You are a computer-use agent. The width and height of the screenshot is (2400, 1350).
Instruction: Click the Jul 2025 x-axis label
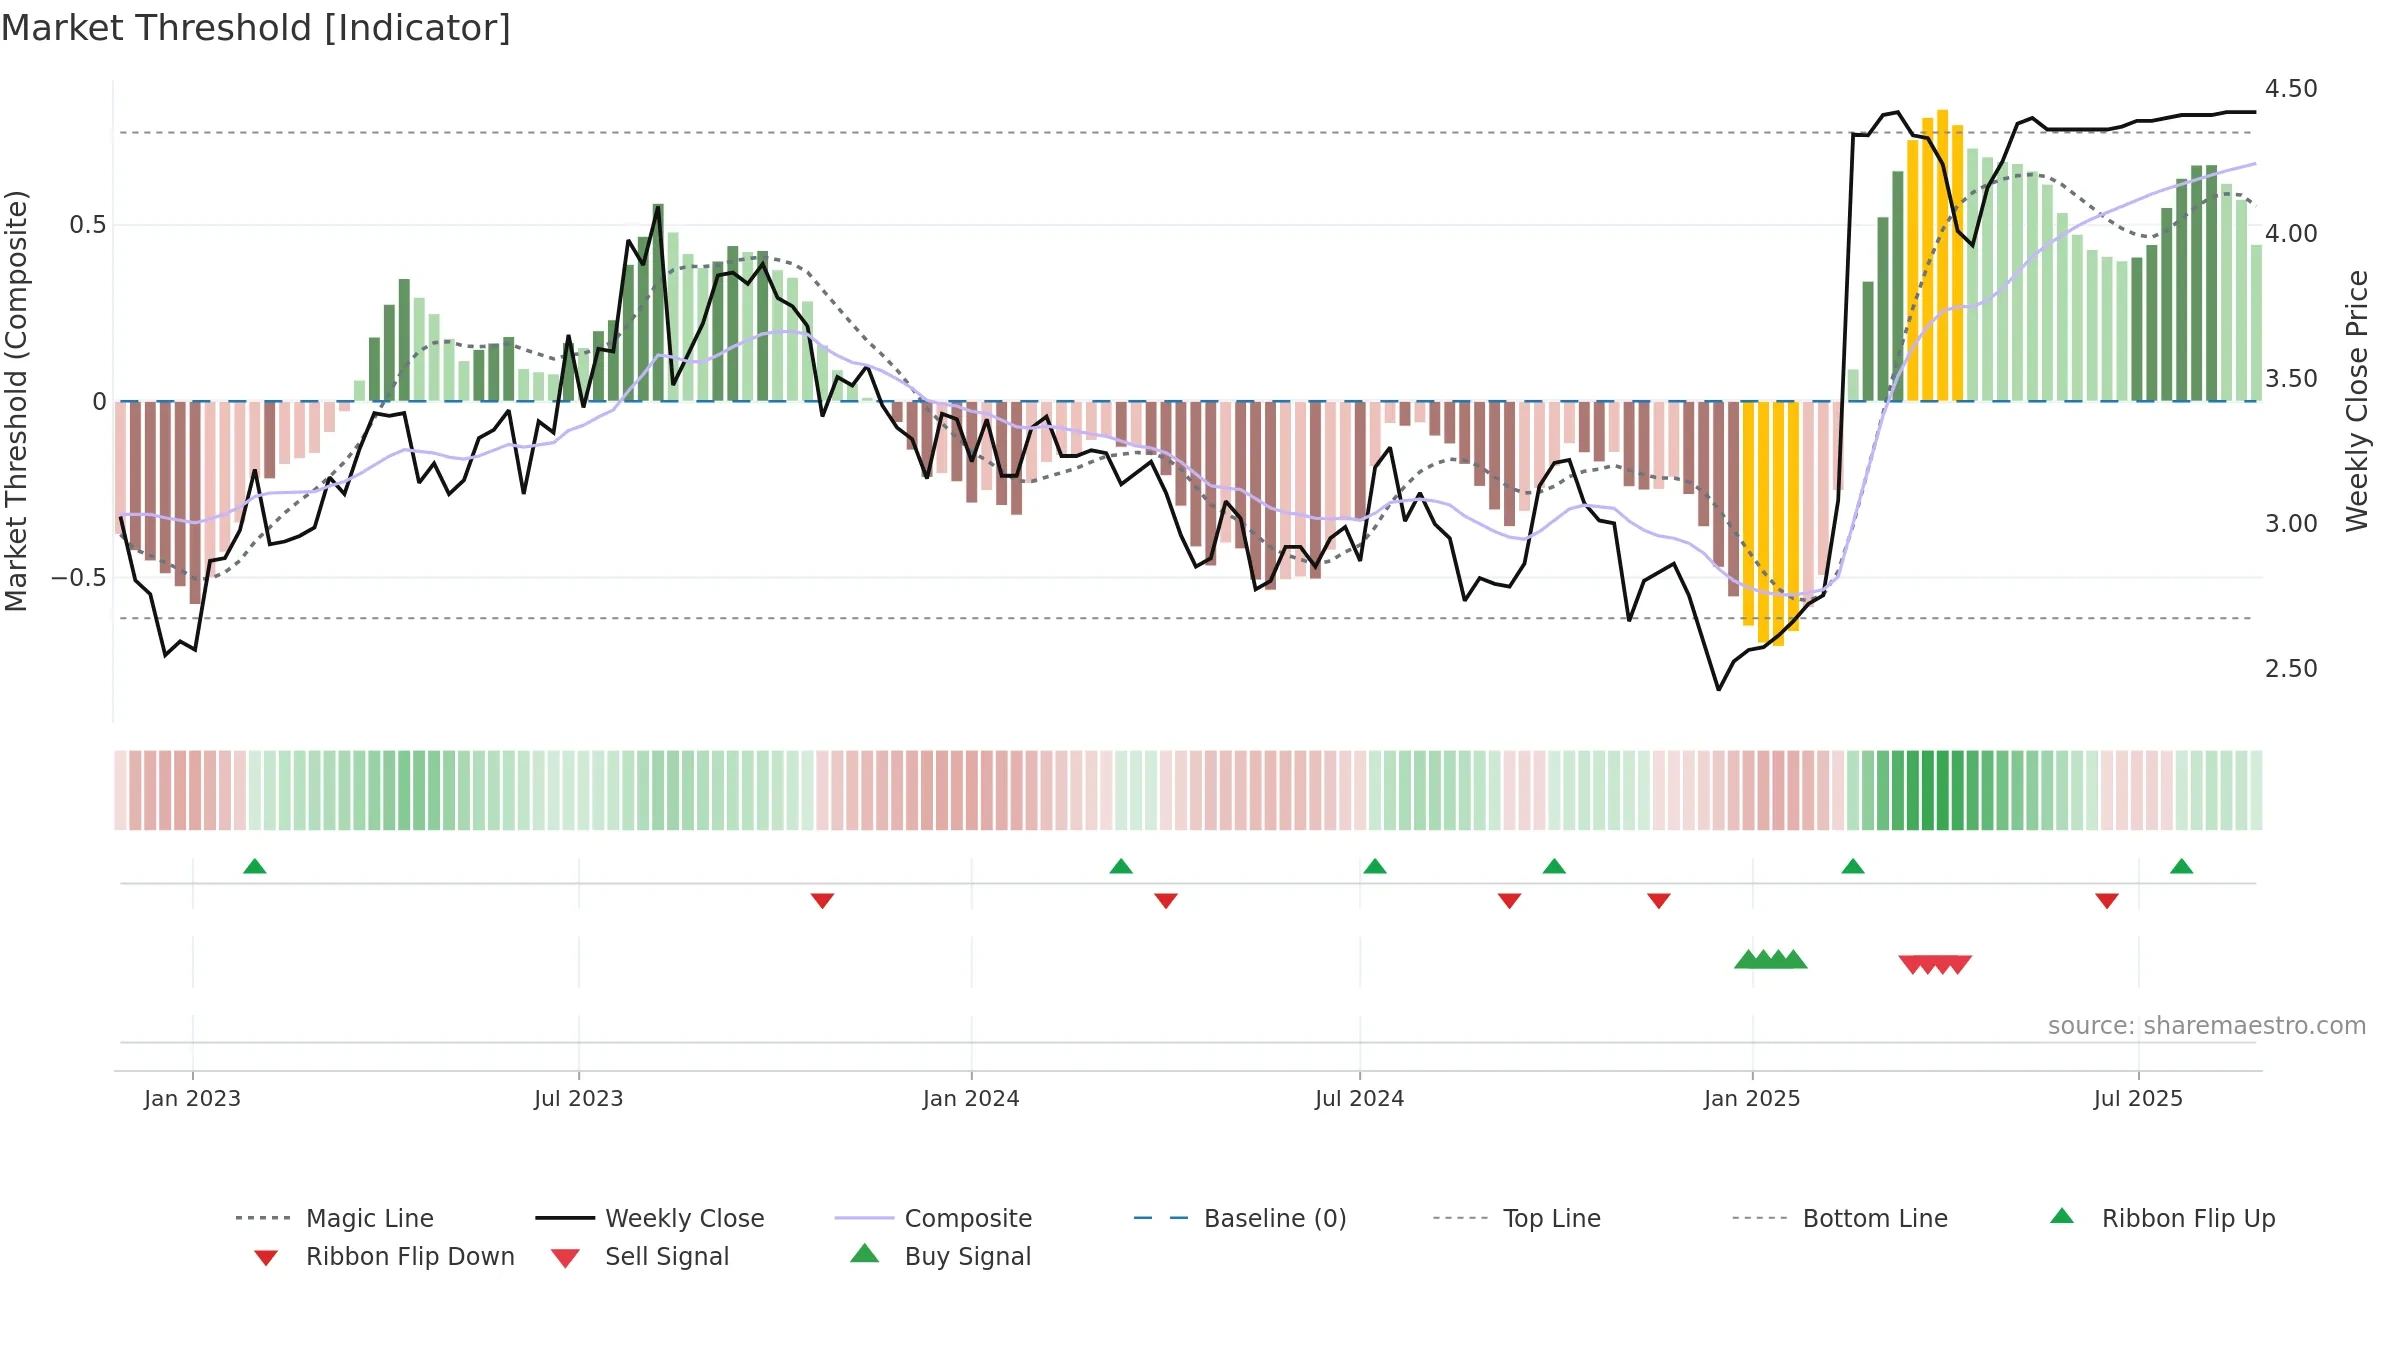pos(2139,1098)
